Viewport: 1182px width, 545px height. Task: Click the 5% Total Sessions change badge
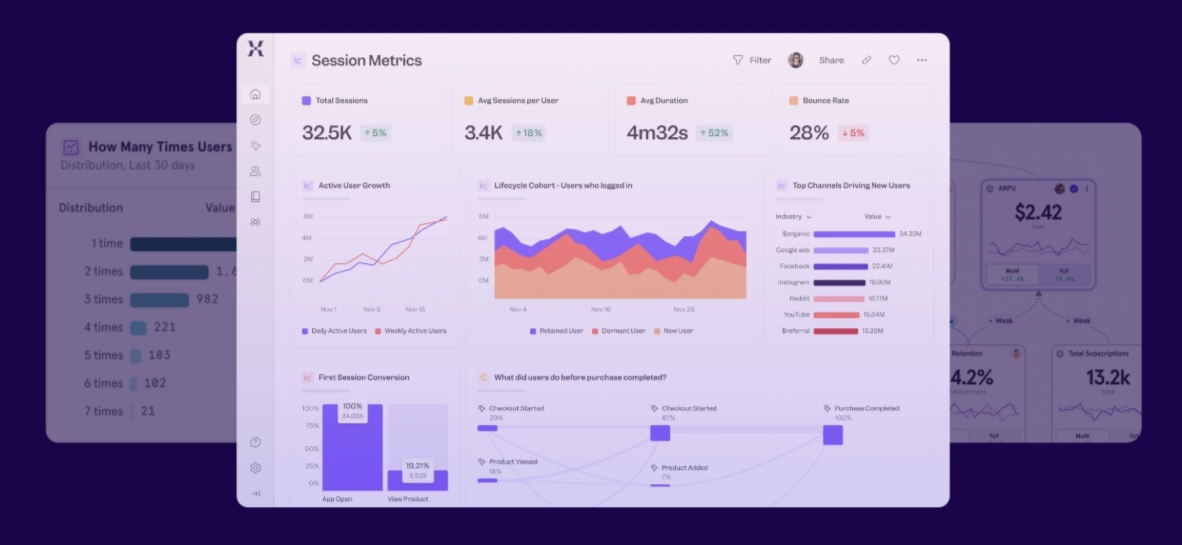375,133
